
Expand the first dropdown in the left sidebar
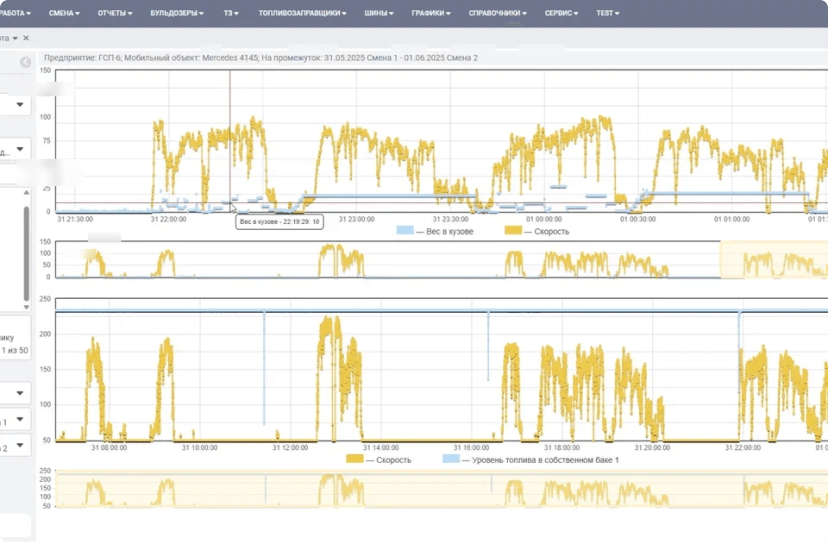click(20, 104)
